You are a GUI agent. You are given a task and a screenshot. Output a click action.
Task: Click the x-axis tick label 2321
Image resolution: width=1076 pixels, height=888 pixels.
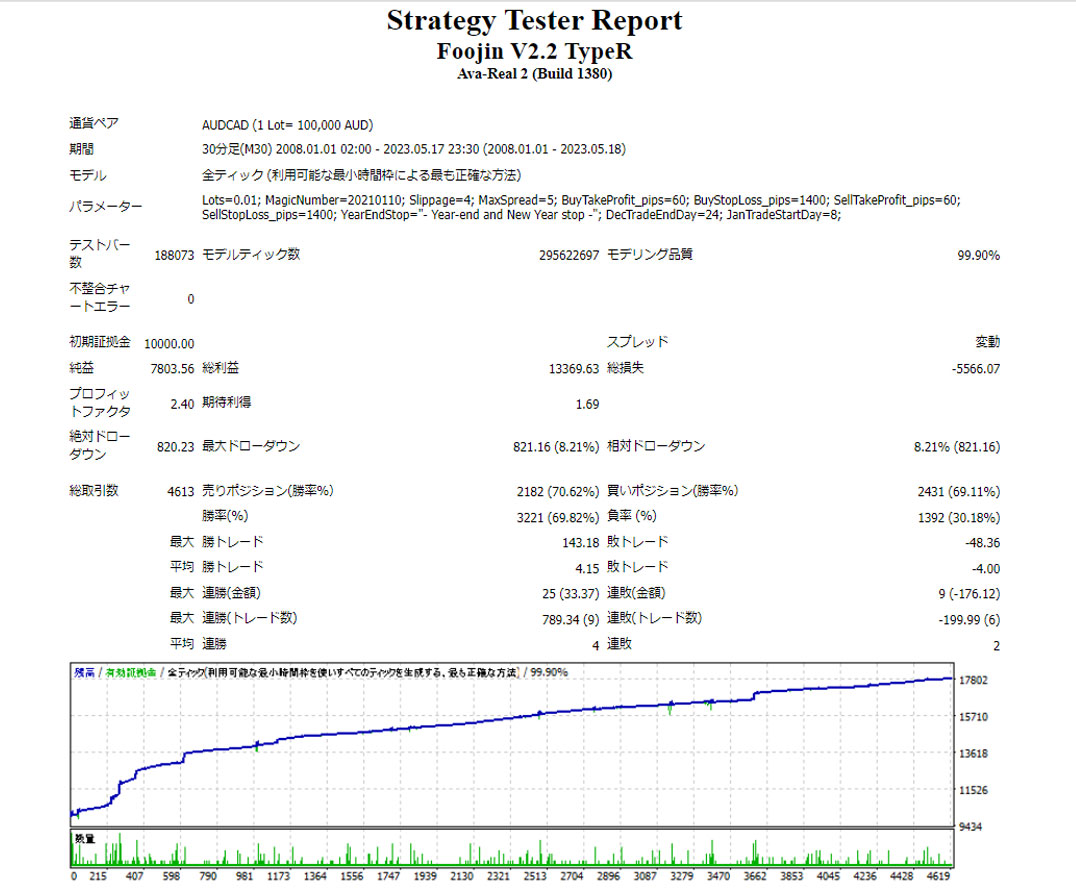pyautogui.click(x=498, y=876)
